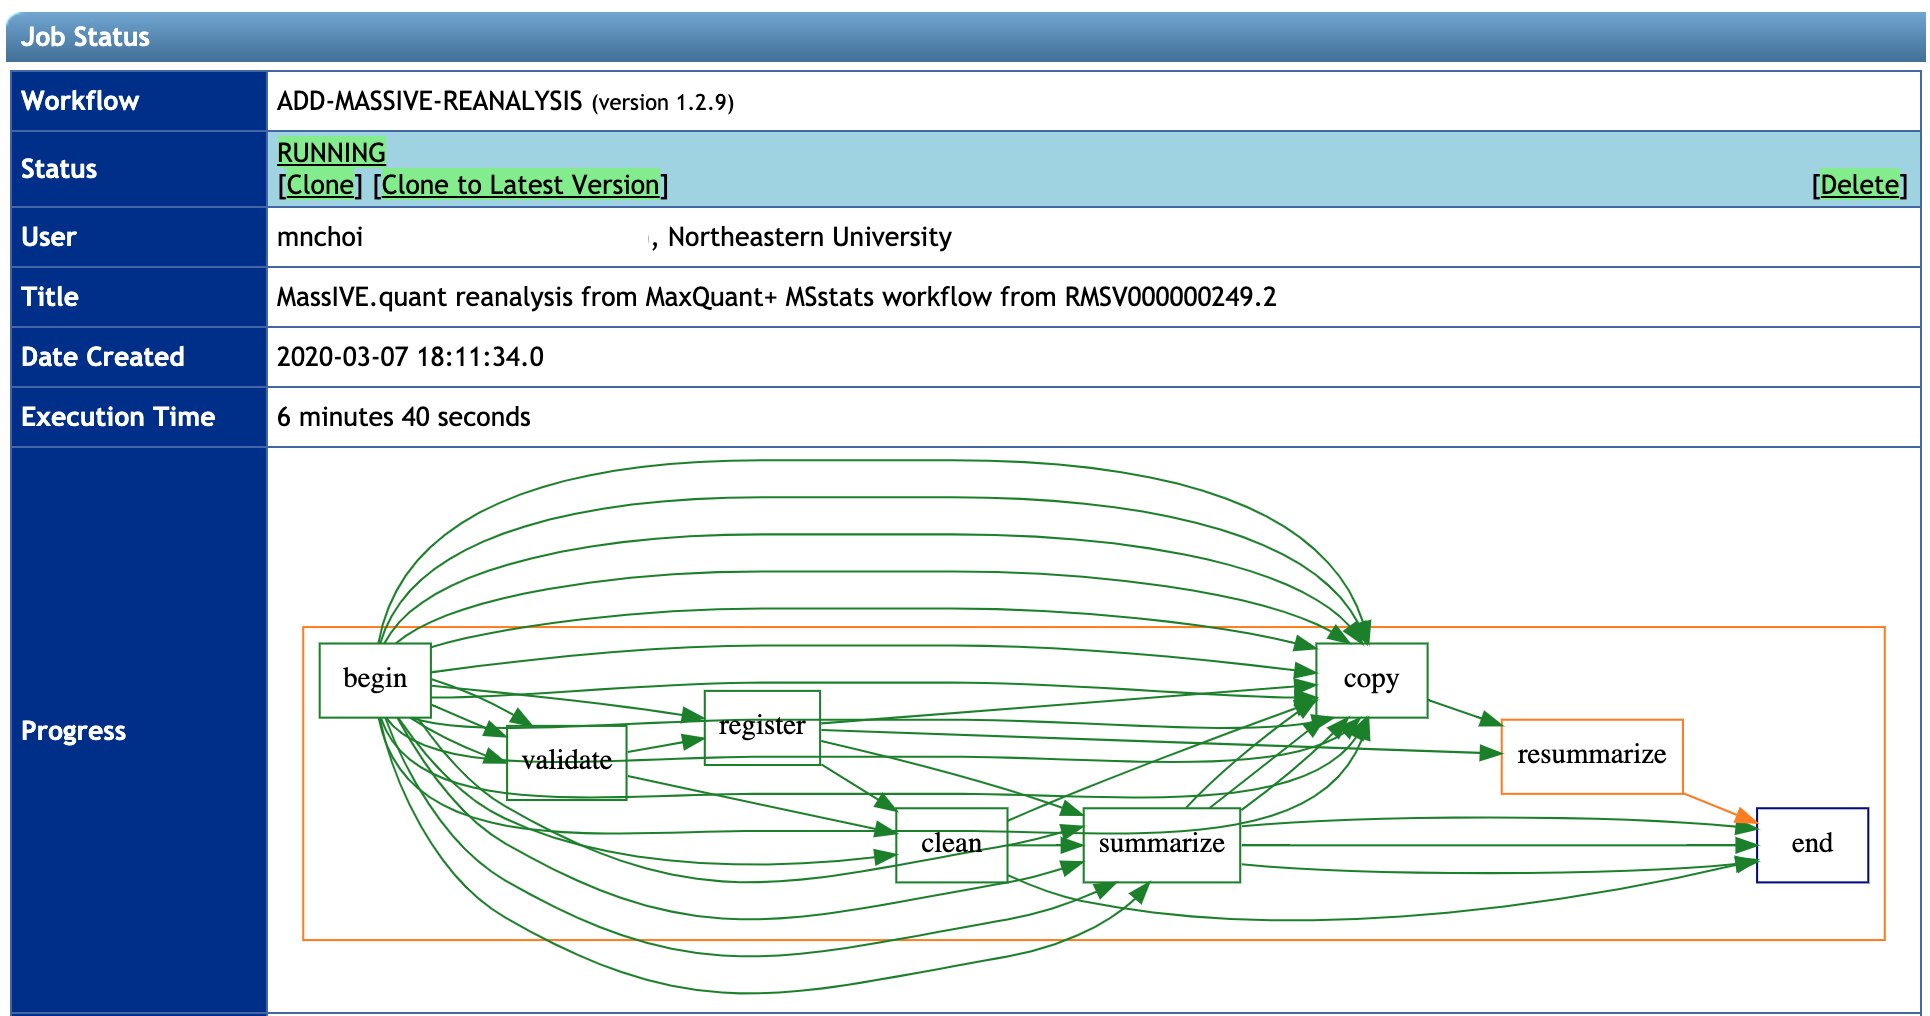Click the workflow name ADD-MASSIVE-REANALYSIS
The width and height of the screenshot is (1930, 1016).
(429, 101)
